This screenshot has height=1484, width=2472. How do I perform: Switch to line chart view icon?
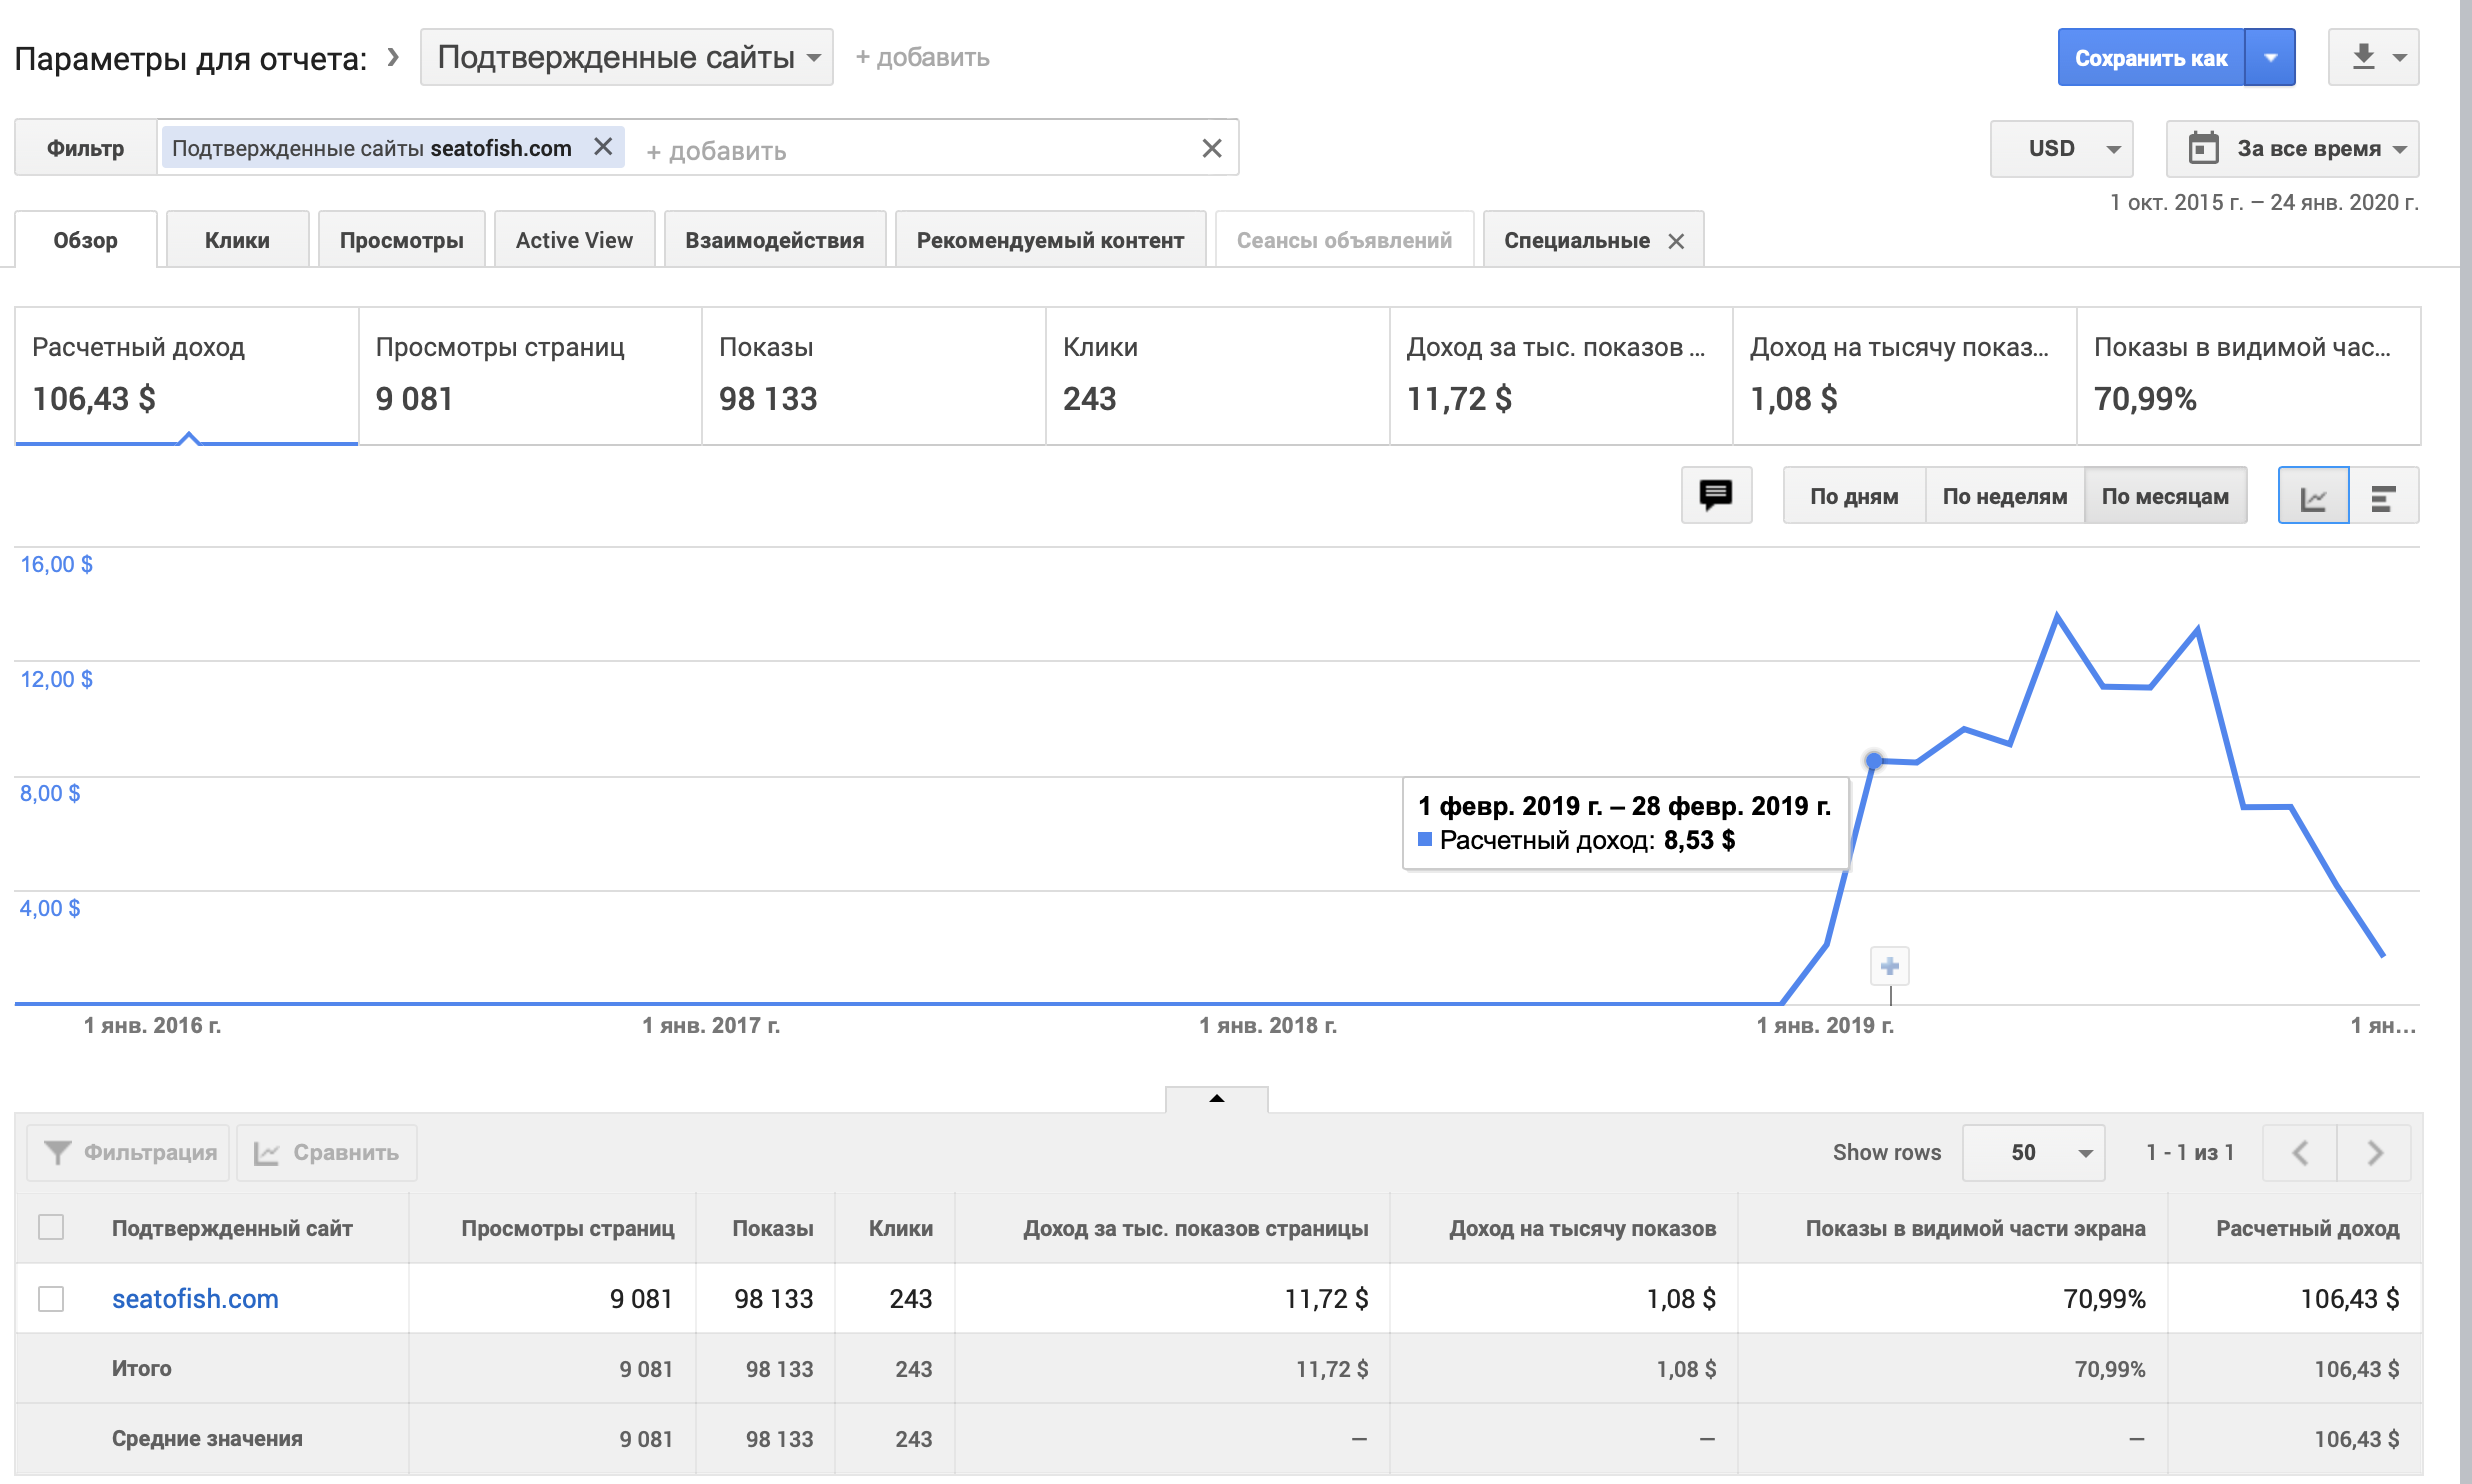click(2313, 496)
